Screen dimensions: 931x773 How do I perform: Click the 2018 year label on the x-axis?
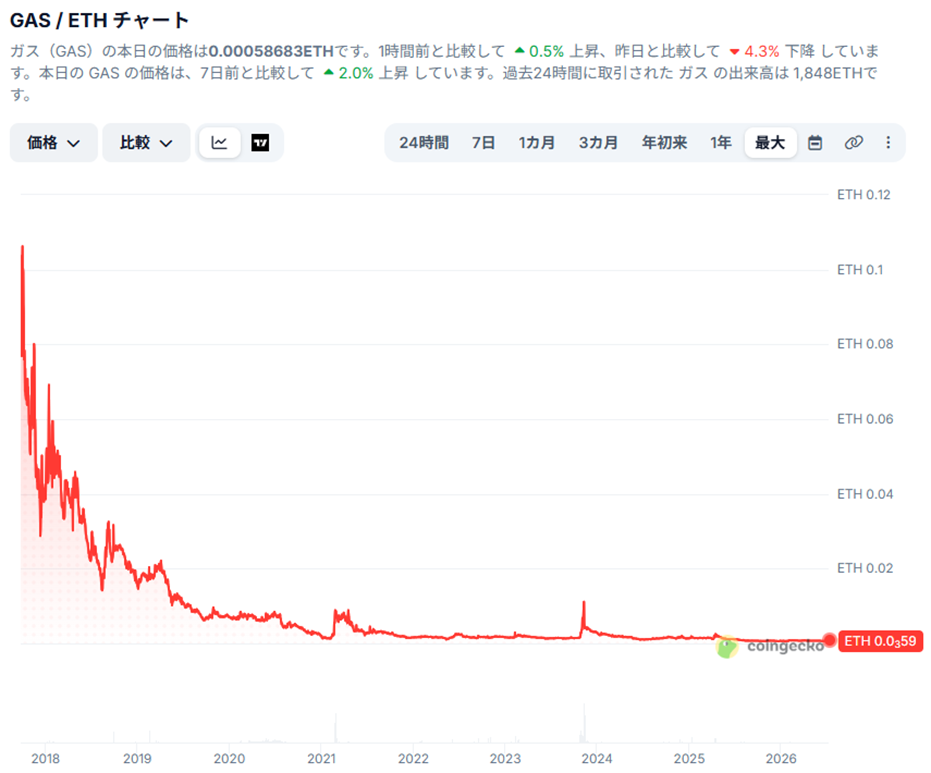click(46, 758)
